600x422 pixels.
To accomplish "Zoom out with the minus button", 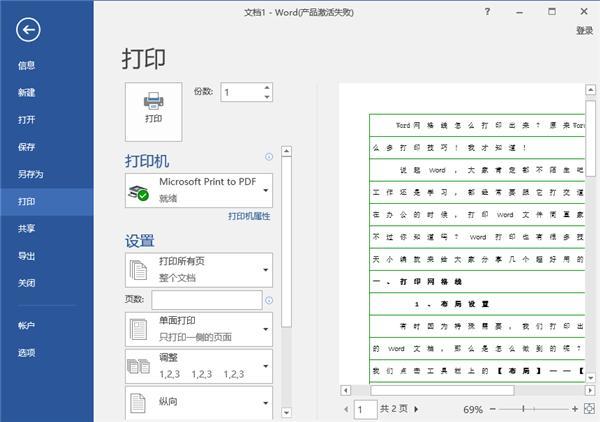I will (492, 409).
